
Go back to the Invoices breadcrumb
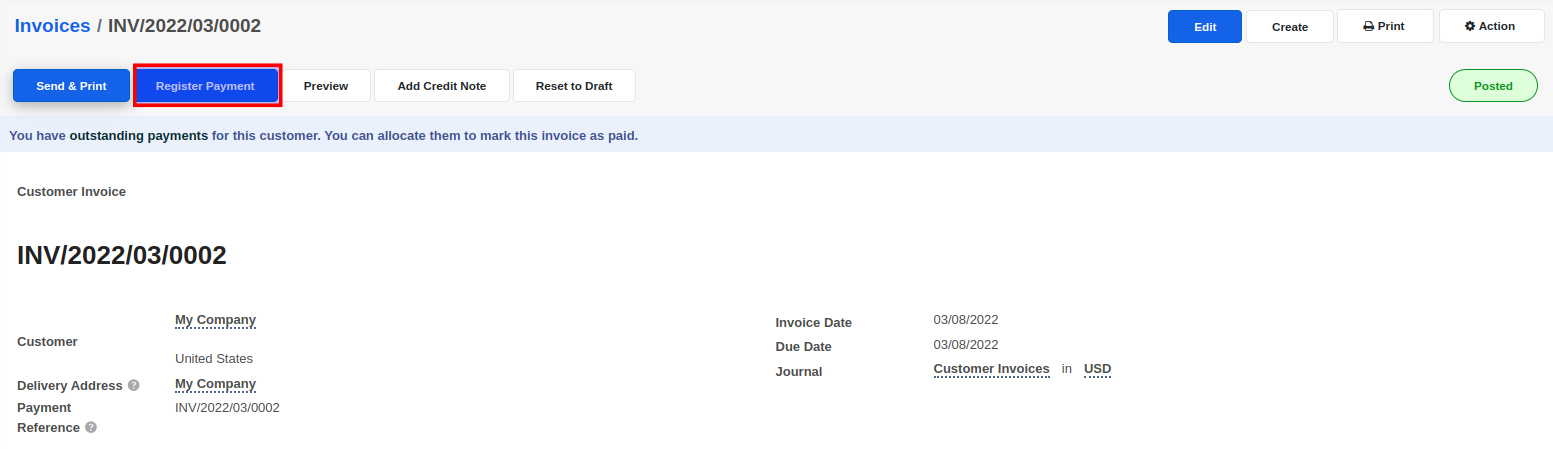[x=52, y=26]
